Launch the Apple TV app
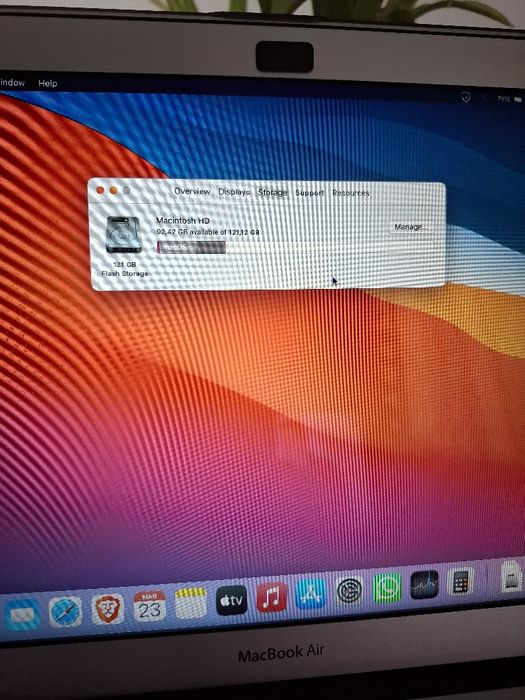This screenshot has width=525, height=700. pos(232,600)
